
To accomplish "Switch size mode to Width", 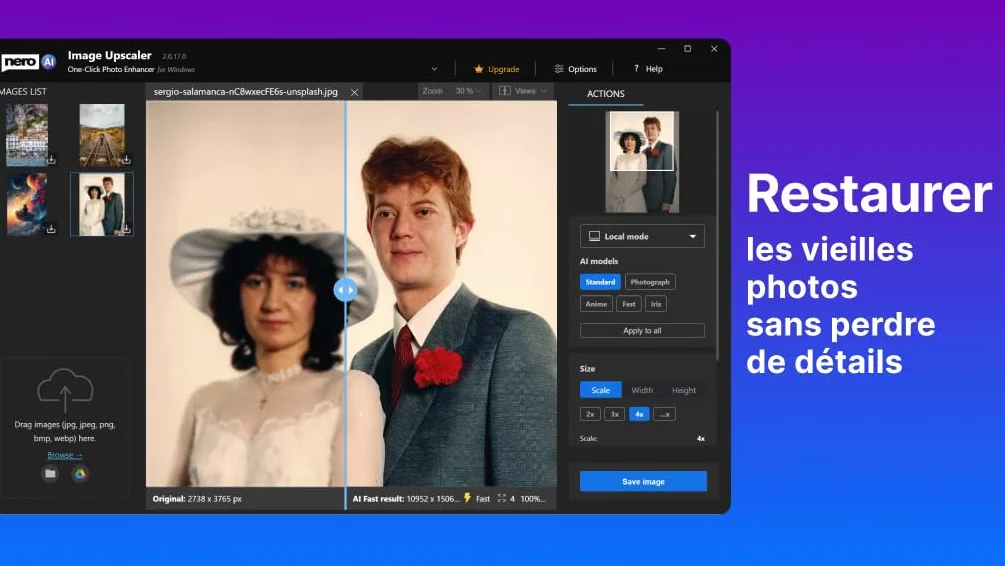I will click(642, 390).
